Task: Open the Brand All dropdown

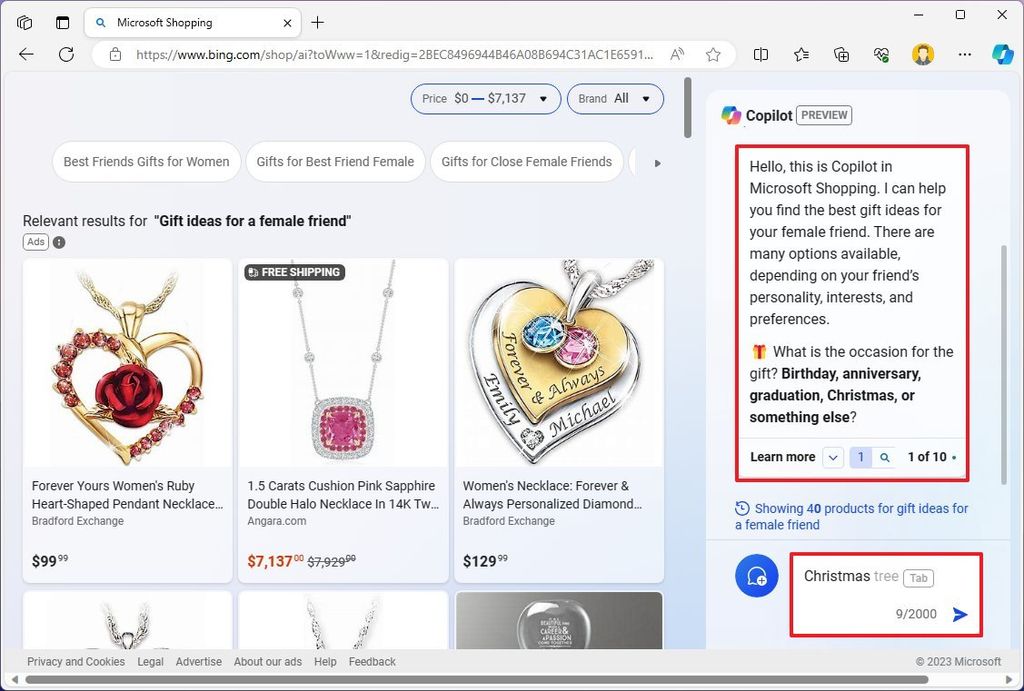Action: tap(615, 99)
